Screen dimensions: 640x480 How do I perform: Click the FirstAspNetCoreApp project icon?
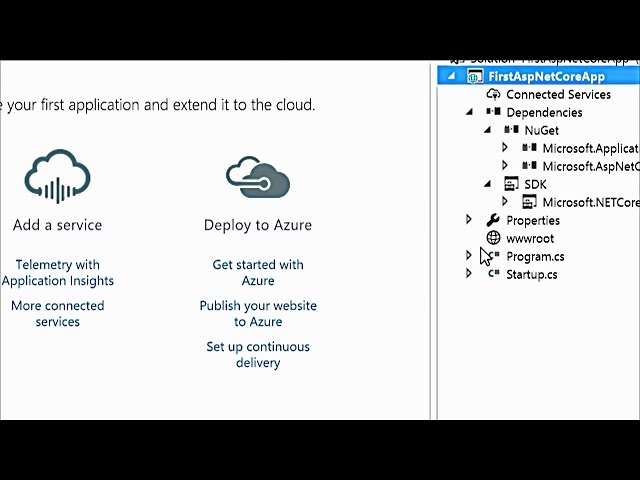pos(475,77)
